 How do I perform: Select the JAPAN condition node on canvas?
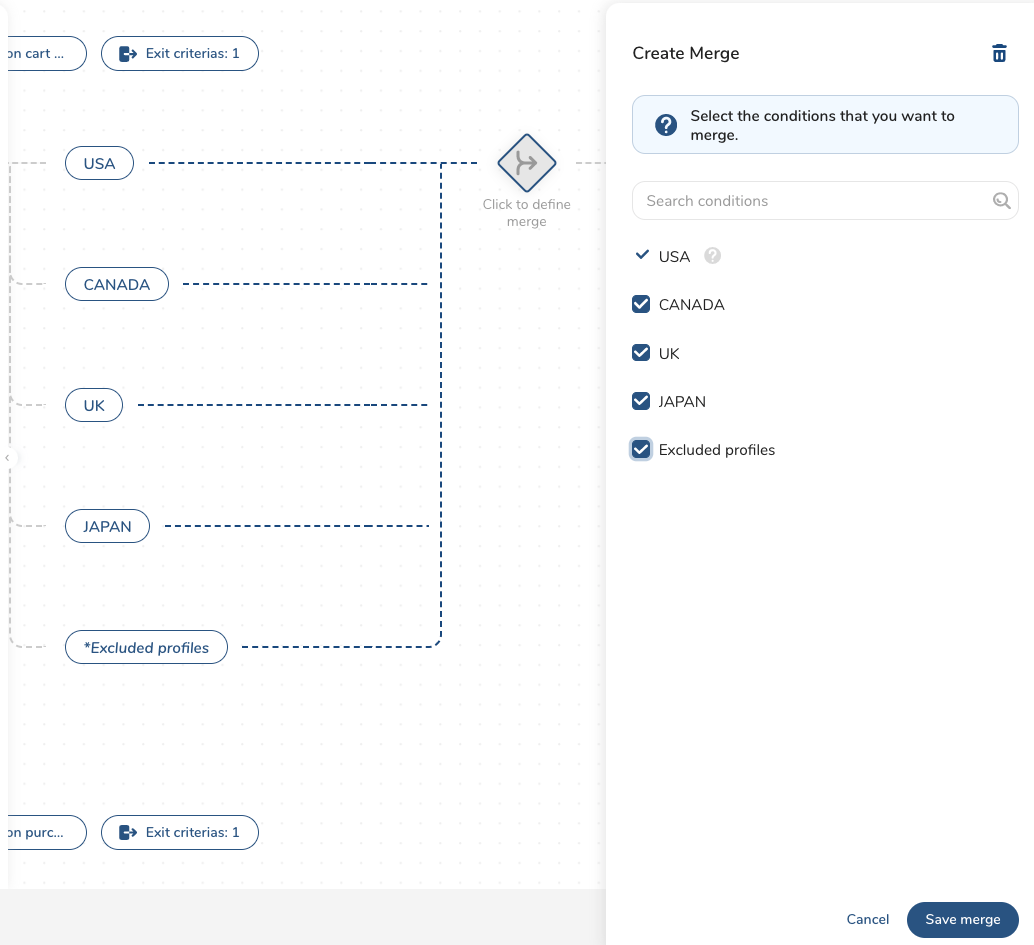pyautogui.click(x=107, y=526)
